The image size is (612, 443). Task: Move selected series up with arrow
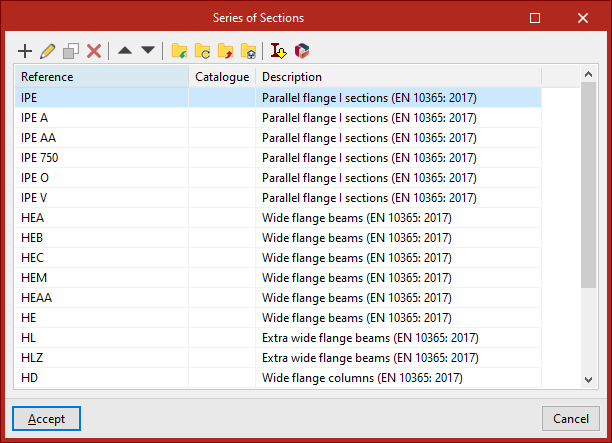point(125,50)
